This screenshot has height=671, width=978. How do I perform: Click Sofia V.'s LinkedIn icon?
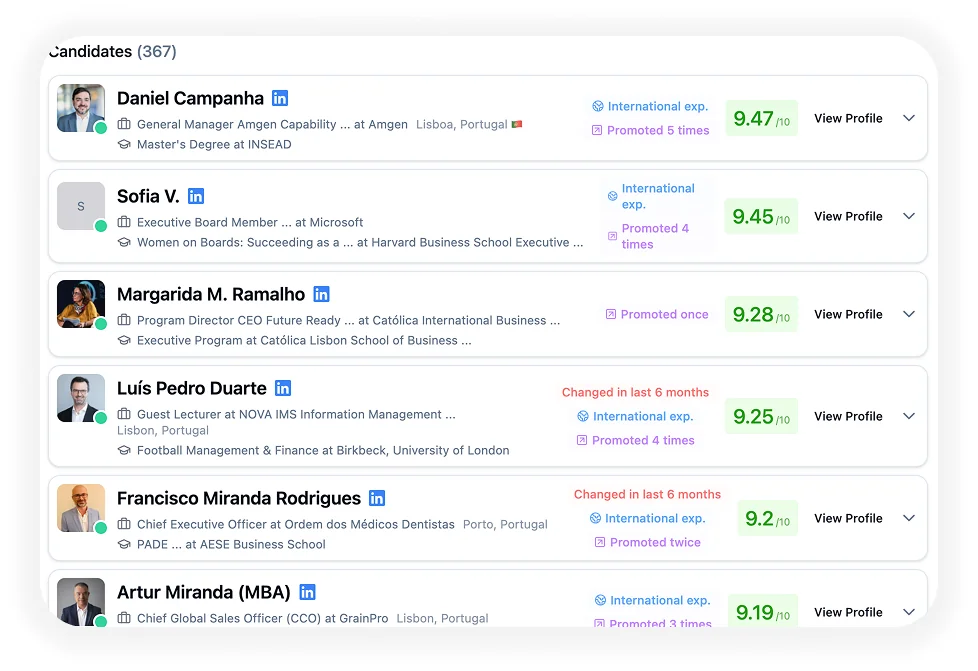click(196, 196)
